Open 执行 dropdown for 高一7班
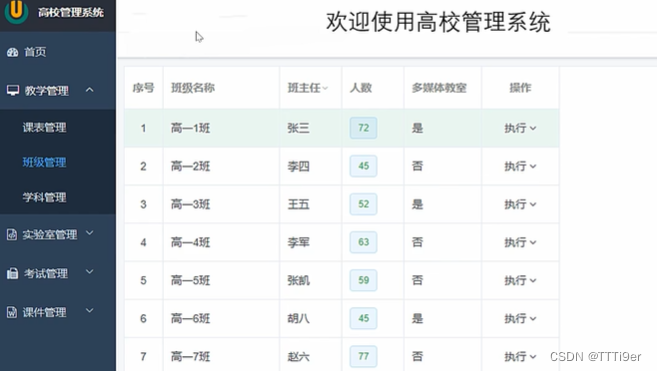 (x=520, y=356)
